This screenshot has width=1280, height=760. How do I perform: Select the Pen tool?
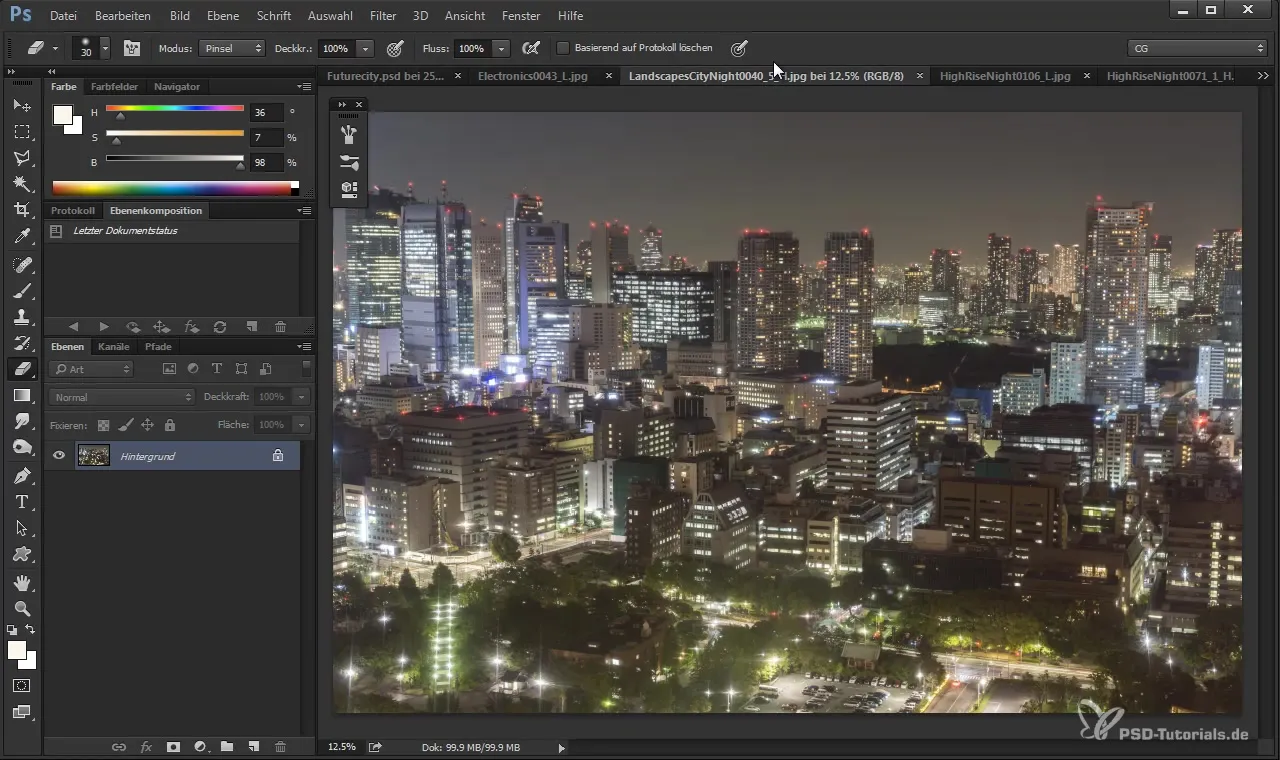click(22, 475)
